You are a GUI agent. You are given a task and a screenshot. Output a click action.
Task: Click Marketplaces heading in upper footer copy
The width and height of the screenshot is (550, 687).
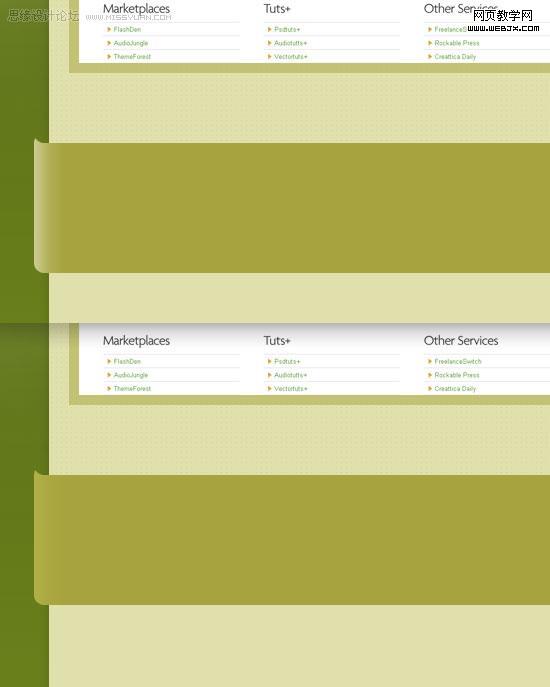coord(136,9)
